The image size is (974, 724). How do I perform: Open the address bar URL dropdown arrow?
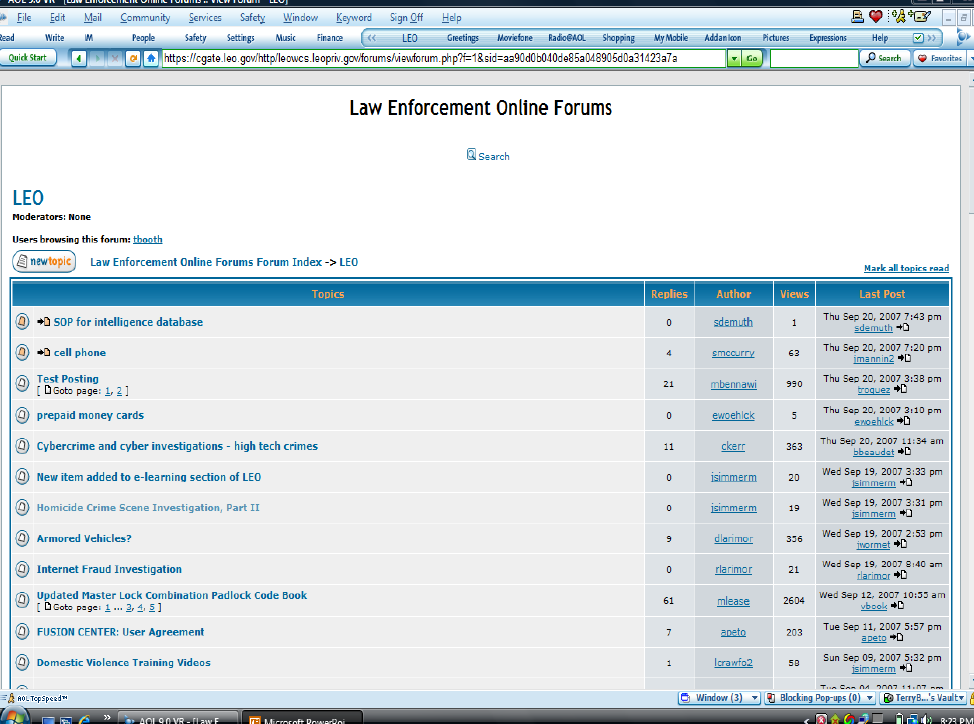(734, 59)
